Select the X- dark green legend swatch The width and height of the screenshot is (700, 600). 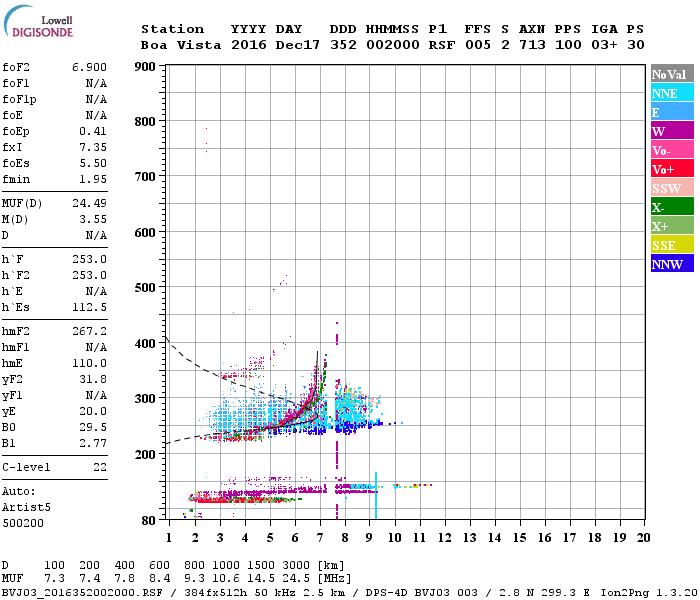(672, 207)
